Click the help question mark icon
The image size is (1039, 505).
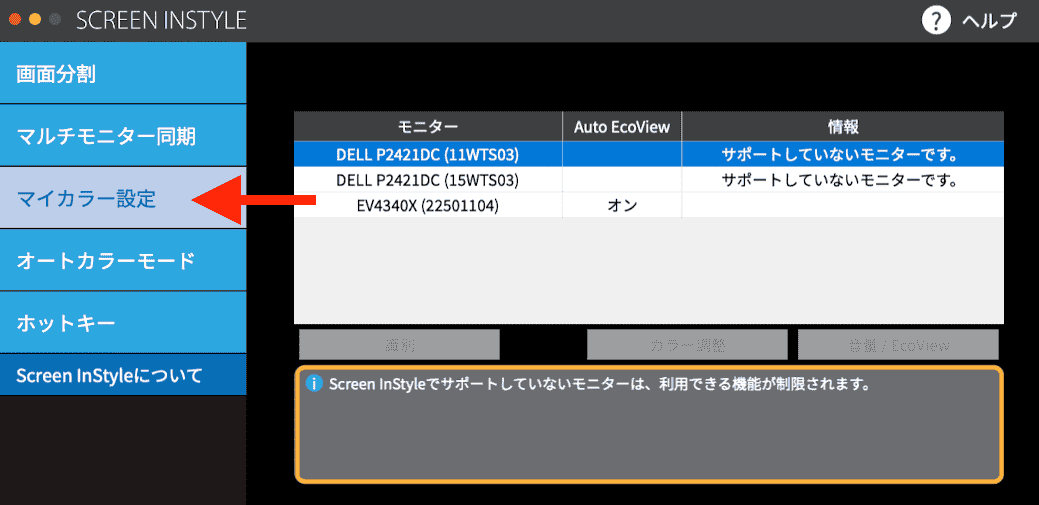[936, 21]
